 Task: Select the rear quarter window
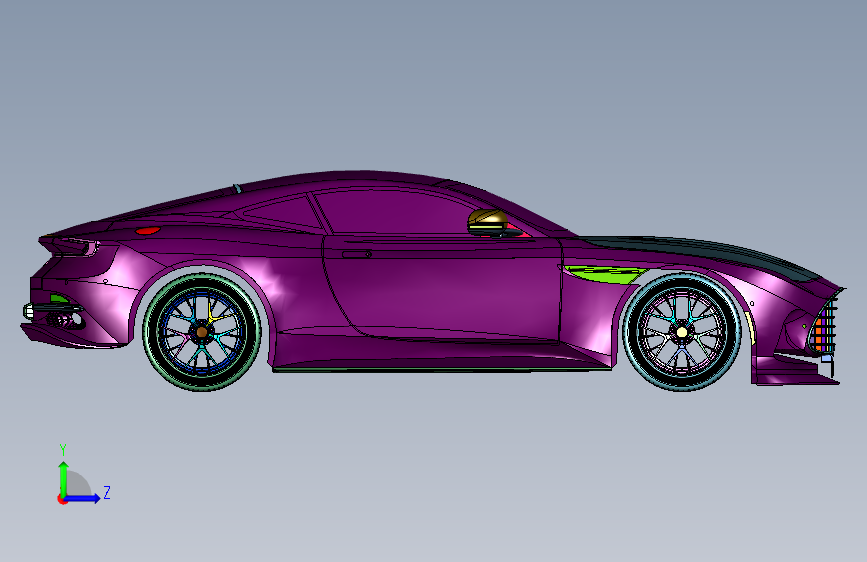[x=284, y=213]
